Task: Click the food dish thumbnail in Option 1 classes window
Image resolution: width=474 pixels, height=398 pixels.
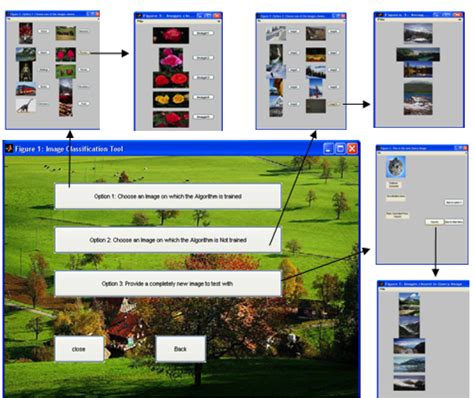Action: (x=66, y=109)
